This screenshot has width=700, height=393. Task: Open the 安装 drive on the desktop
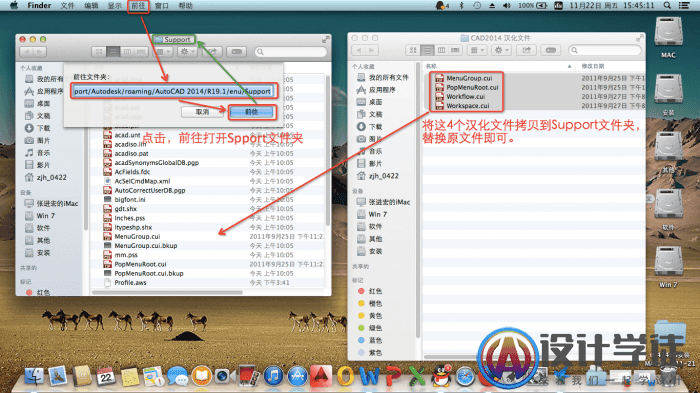(668, 95)
